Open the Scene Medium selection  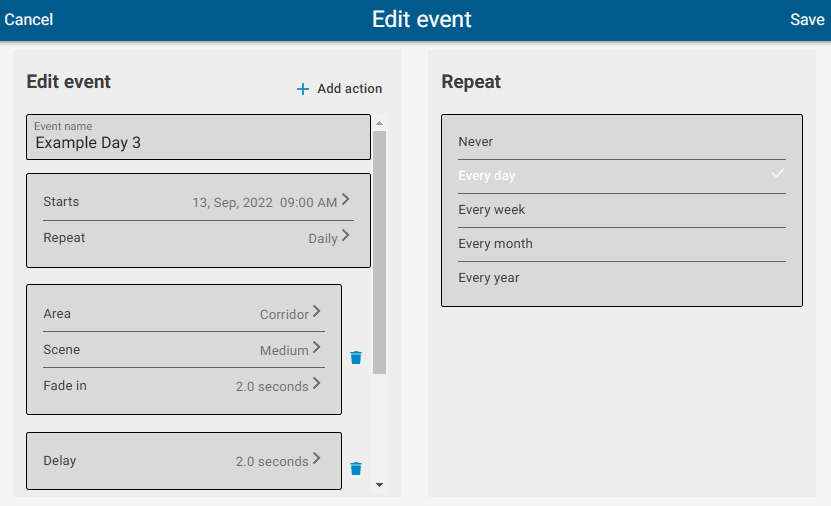pyautogui.click(x=183, y=349)
